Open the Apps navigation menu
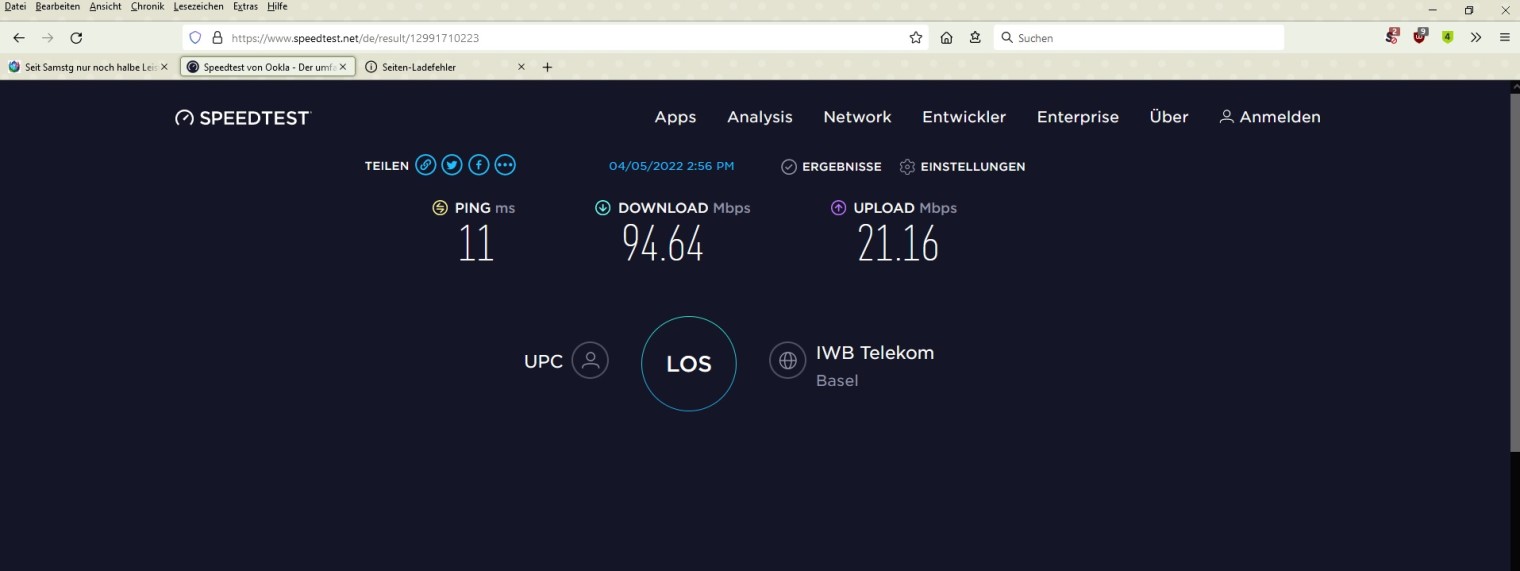1520x571 pixels. [x=675, y=117]
